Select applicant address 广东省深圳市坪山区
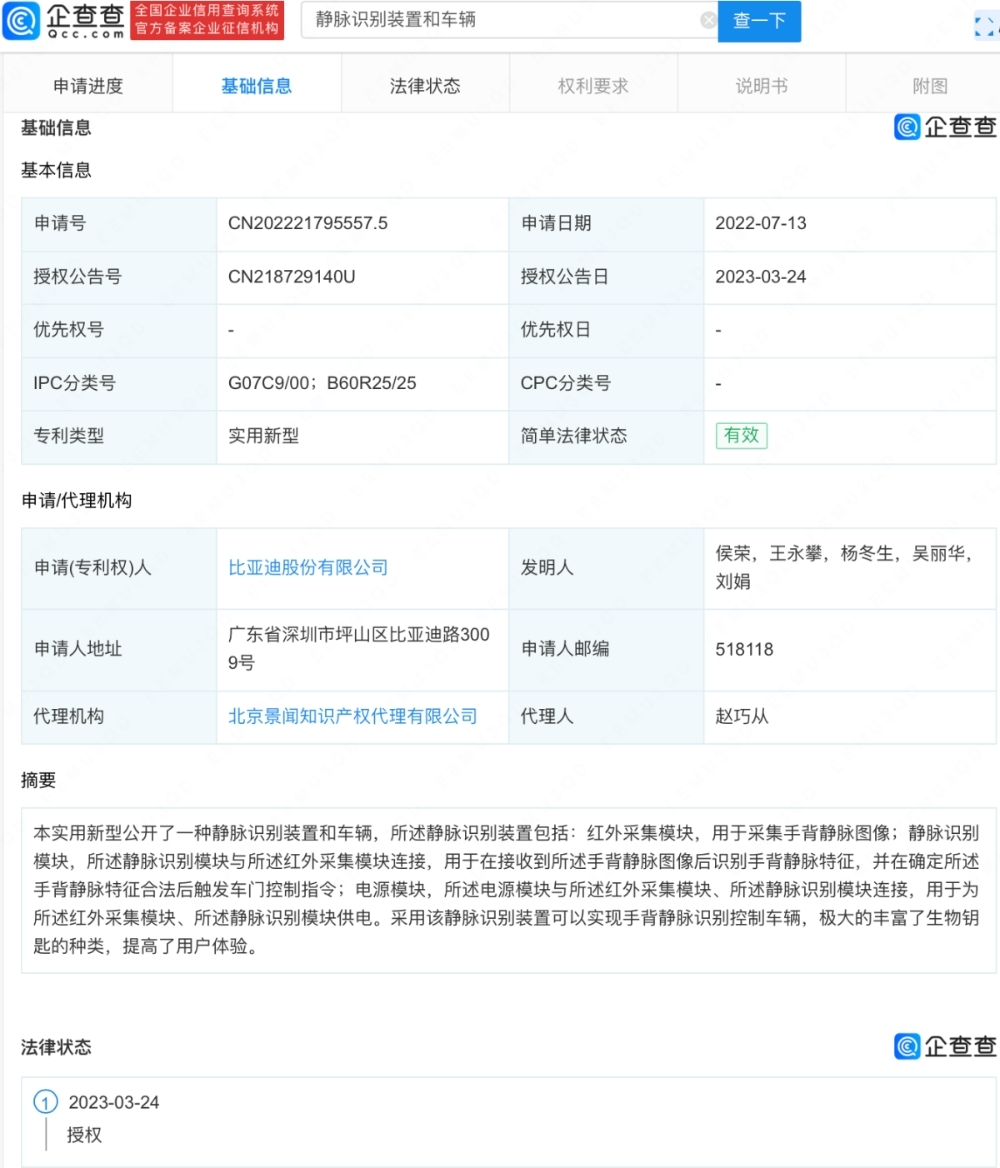 pyautogui.click(x=358, y=648)
